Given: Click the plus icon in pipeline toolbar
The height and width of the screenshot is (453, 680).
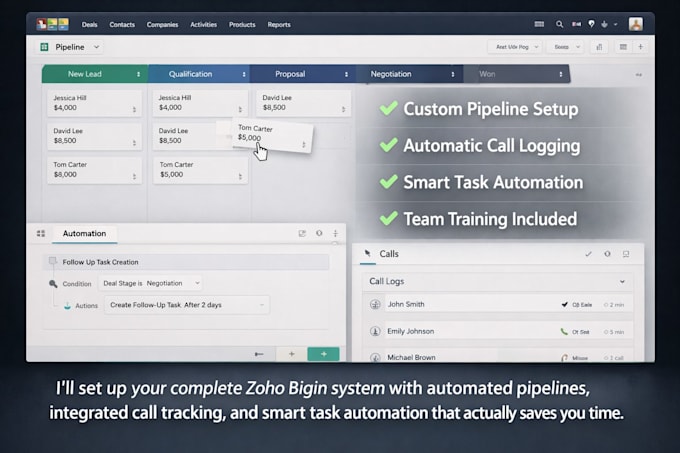Looking at the screenshot, I should coord(641,47).
